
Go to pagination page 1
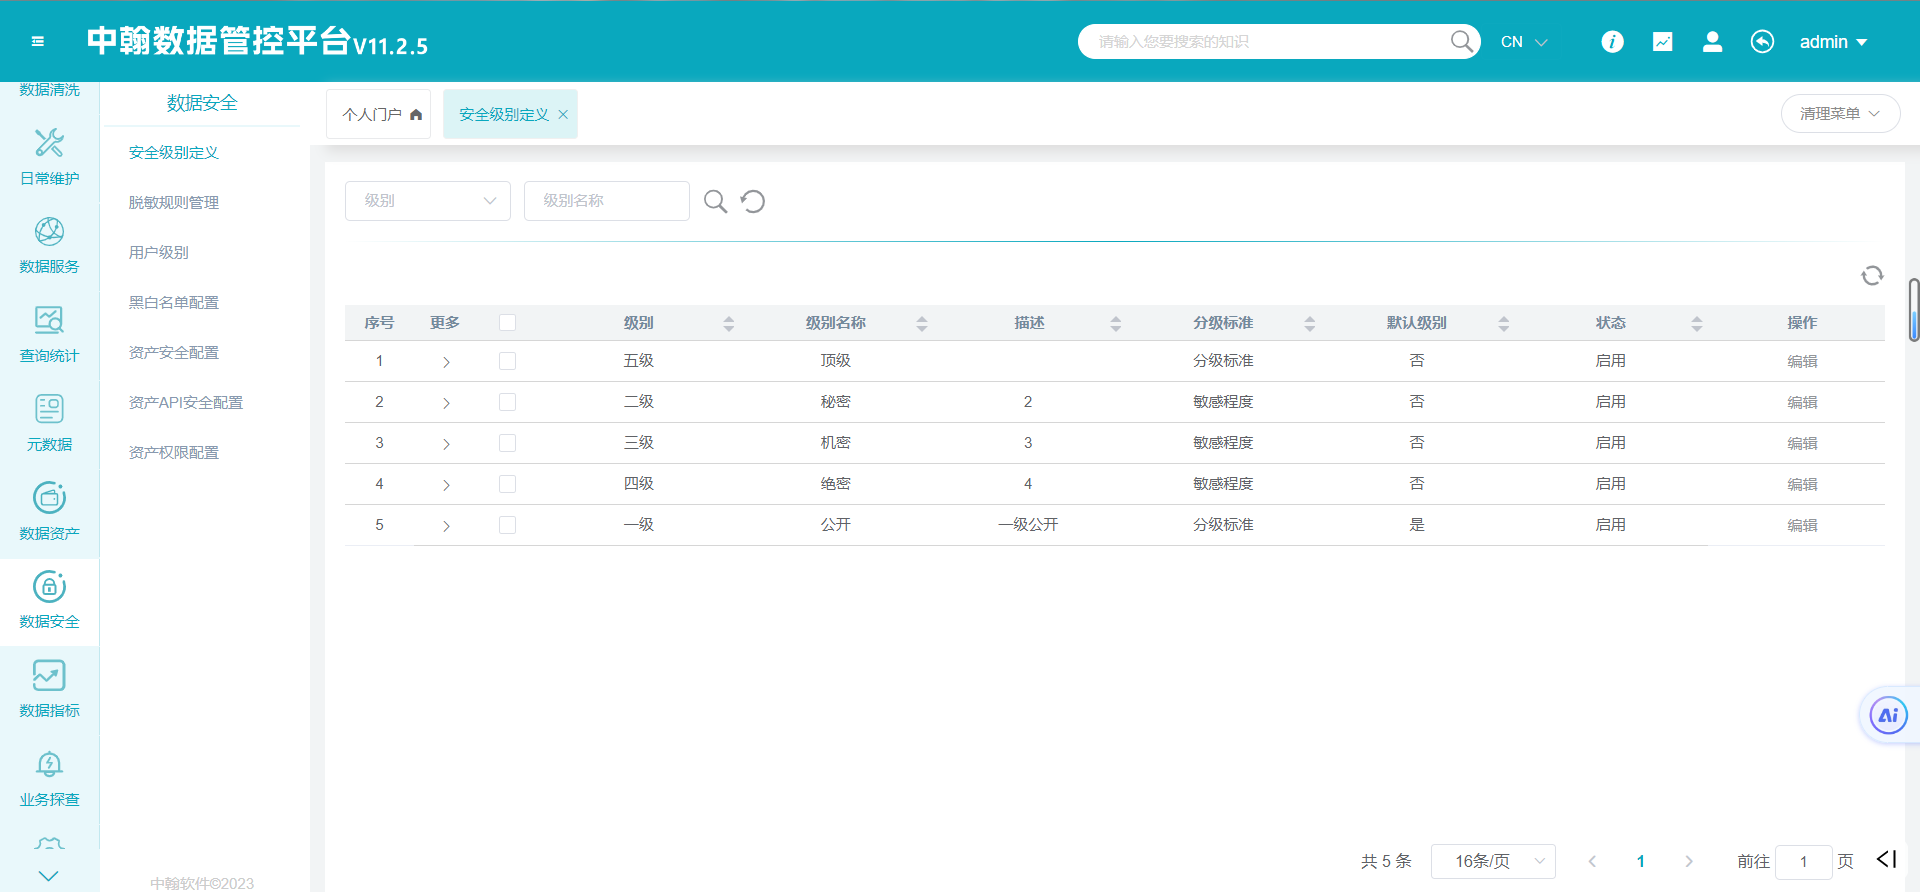point(1640,861)
